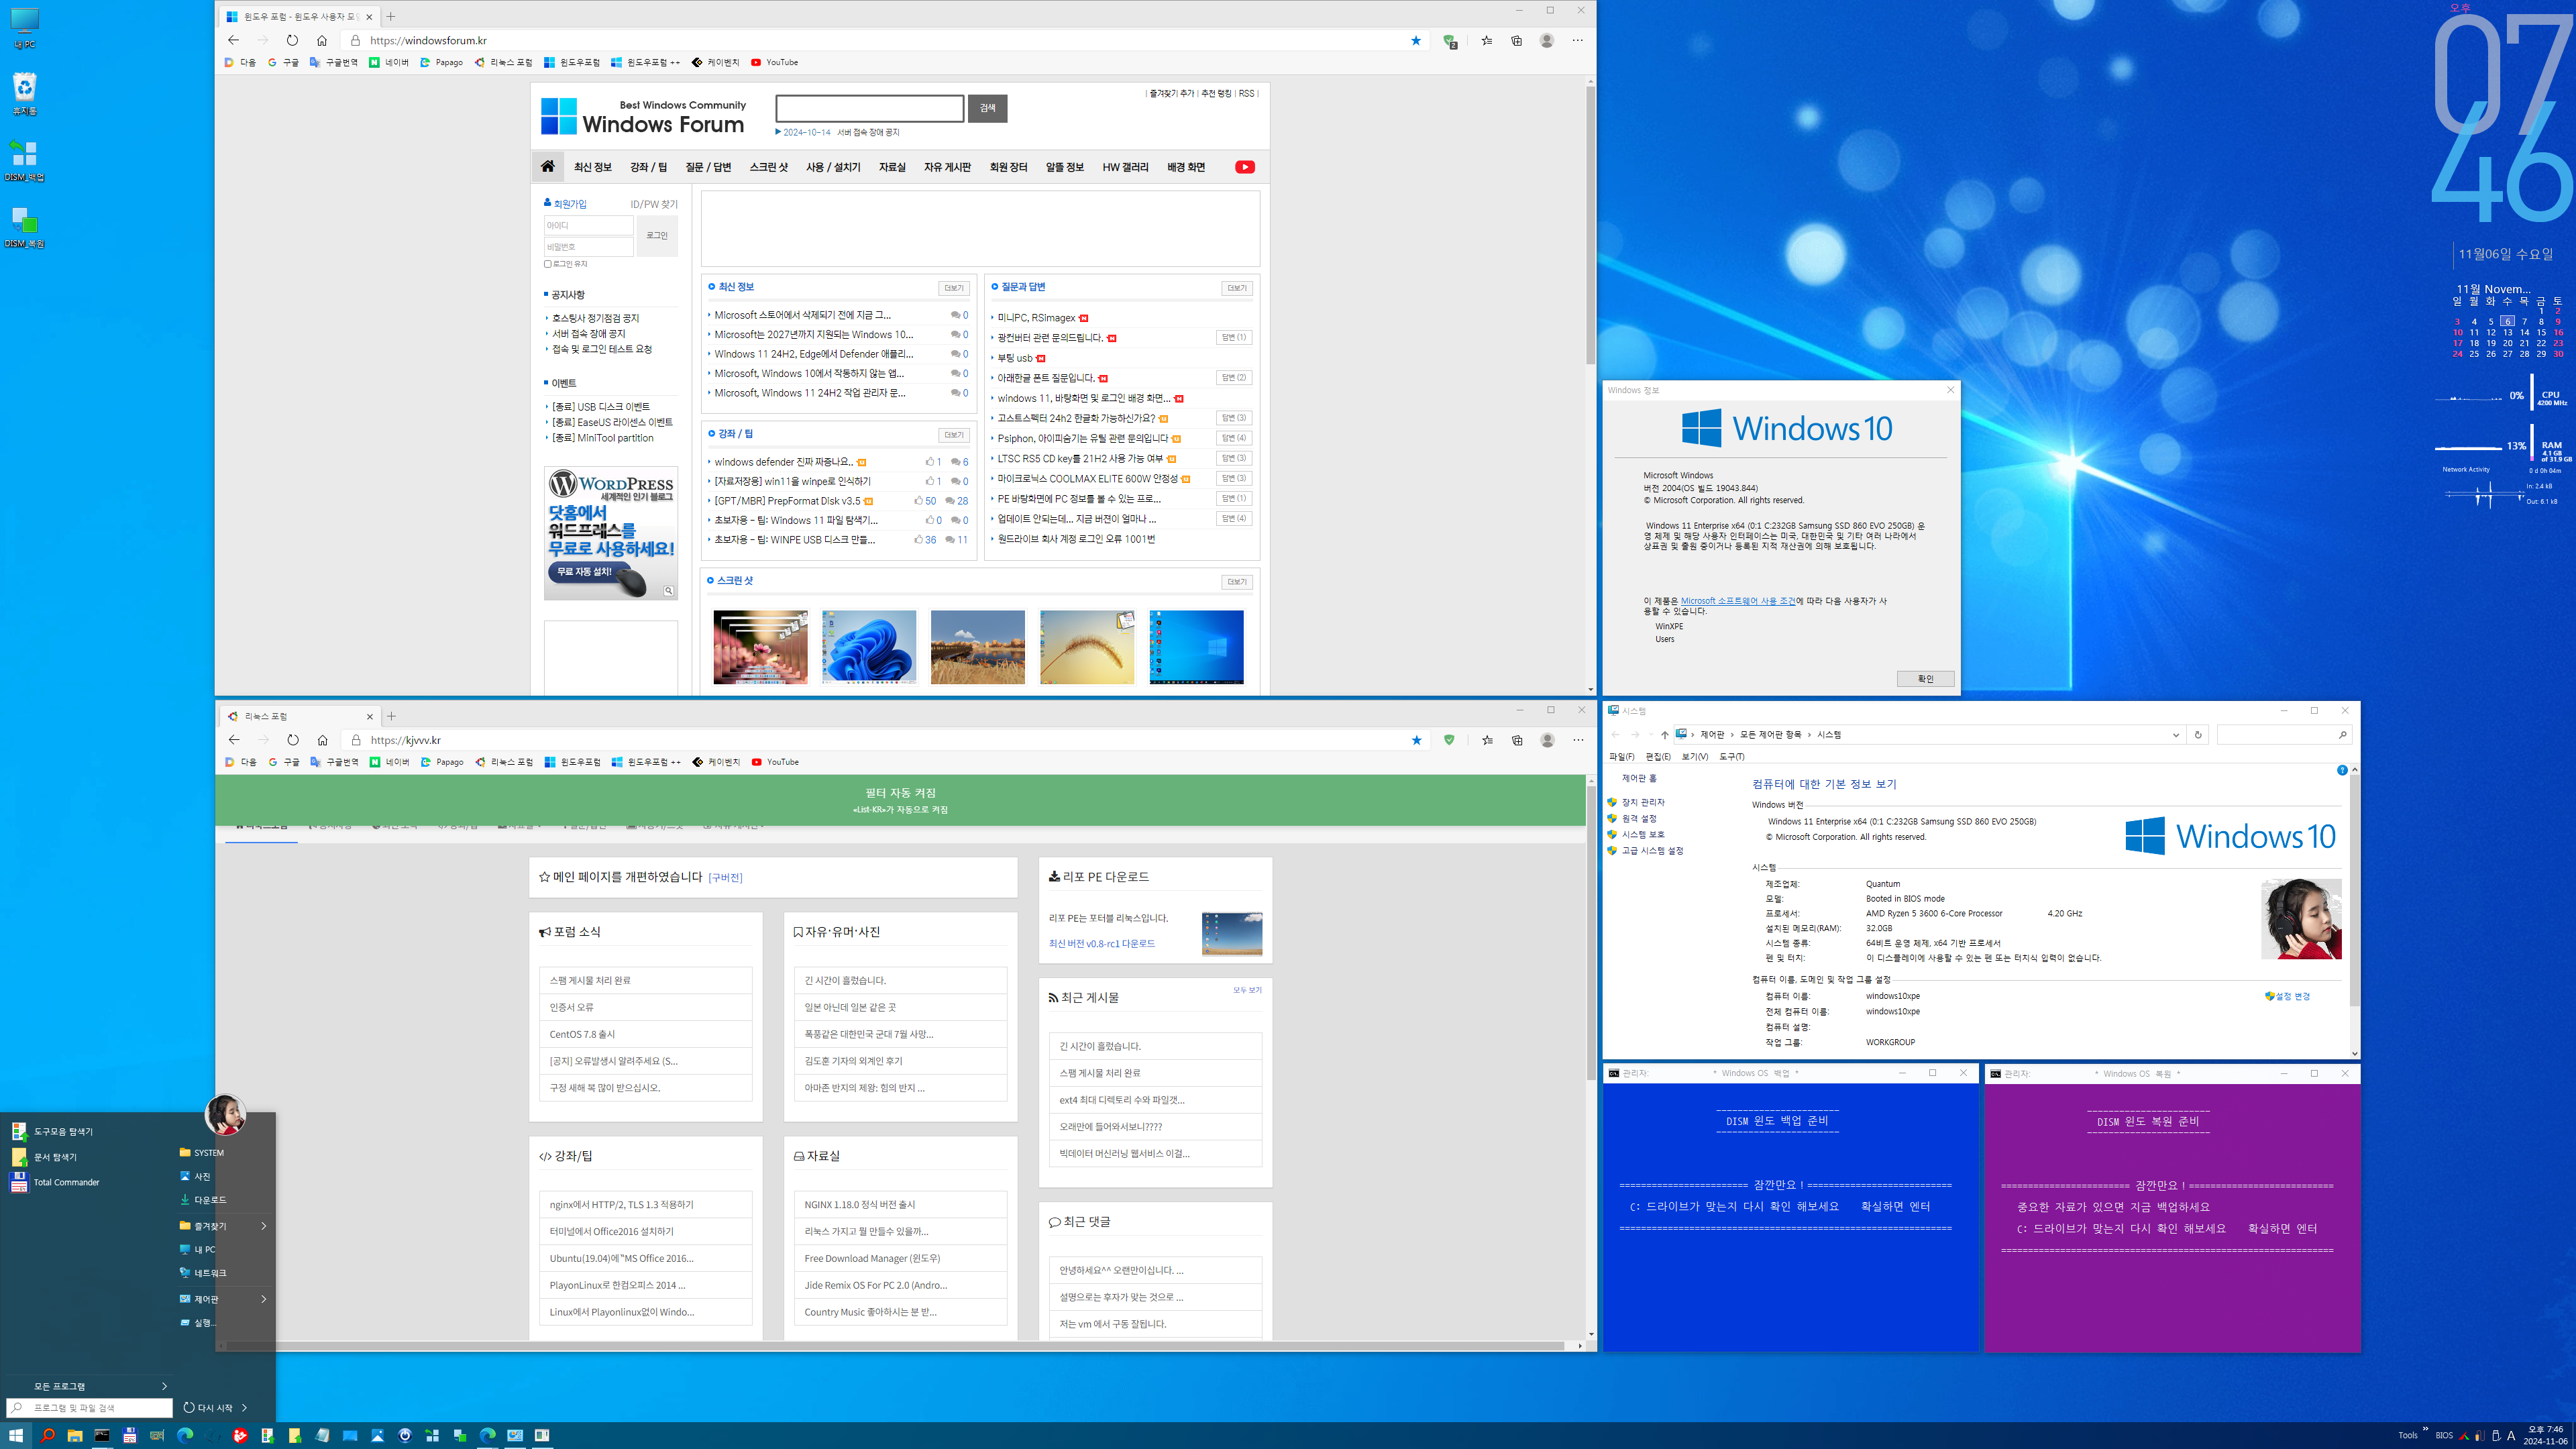Expand the 제어판 submenu in start menu

263,1299
